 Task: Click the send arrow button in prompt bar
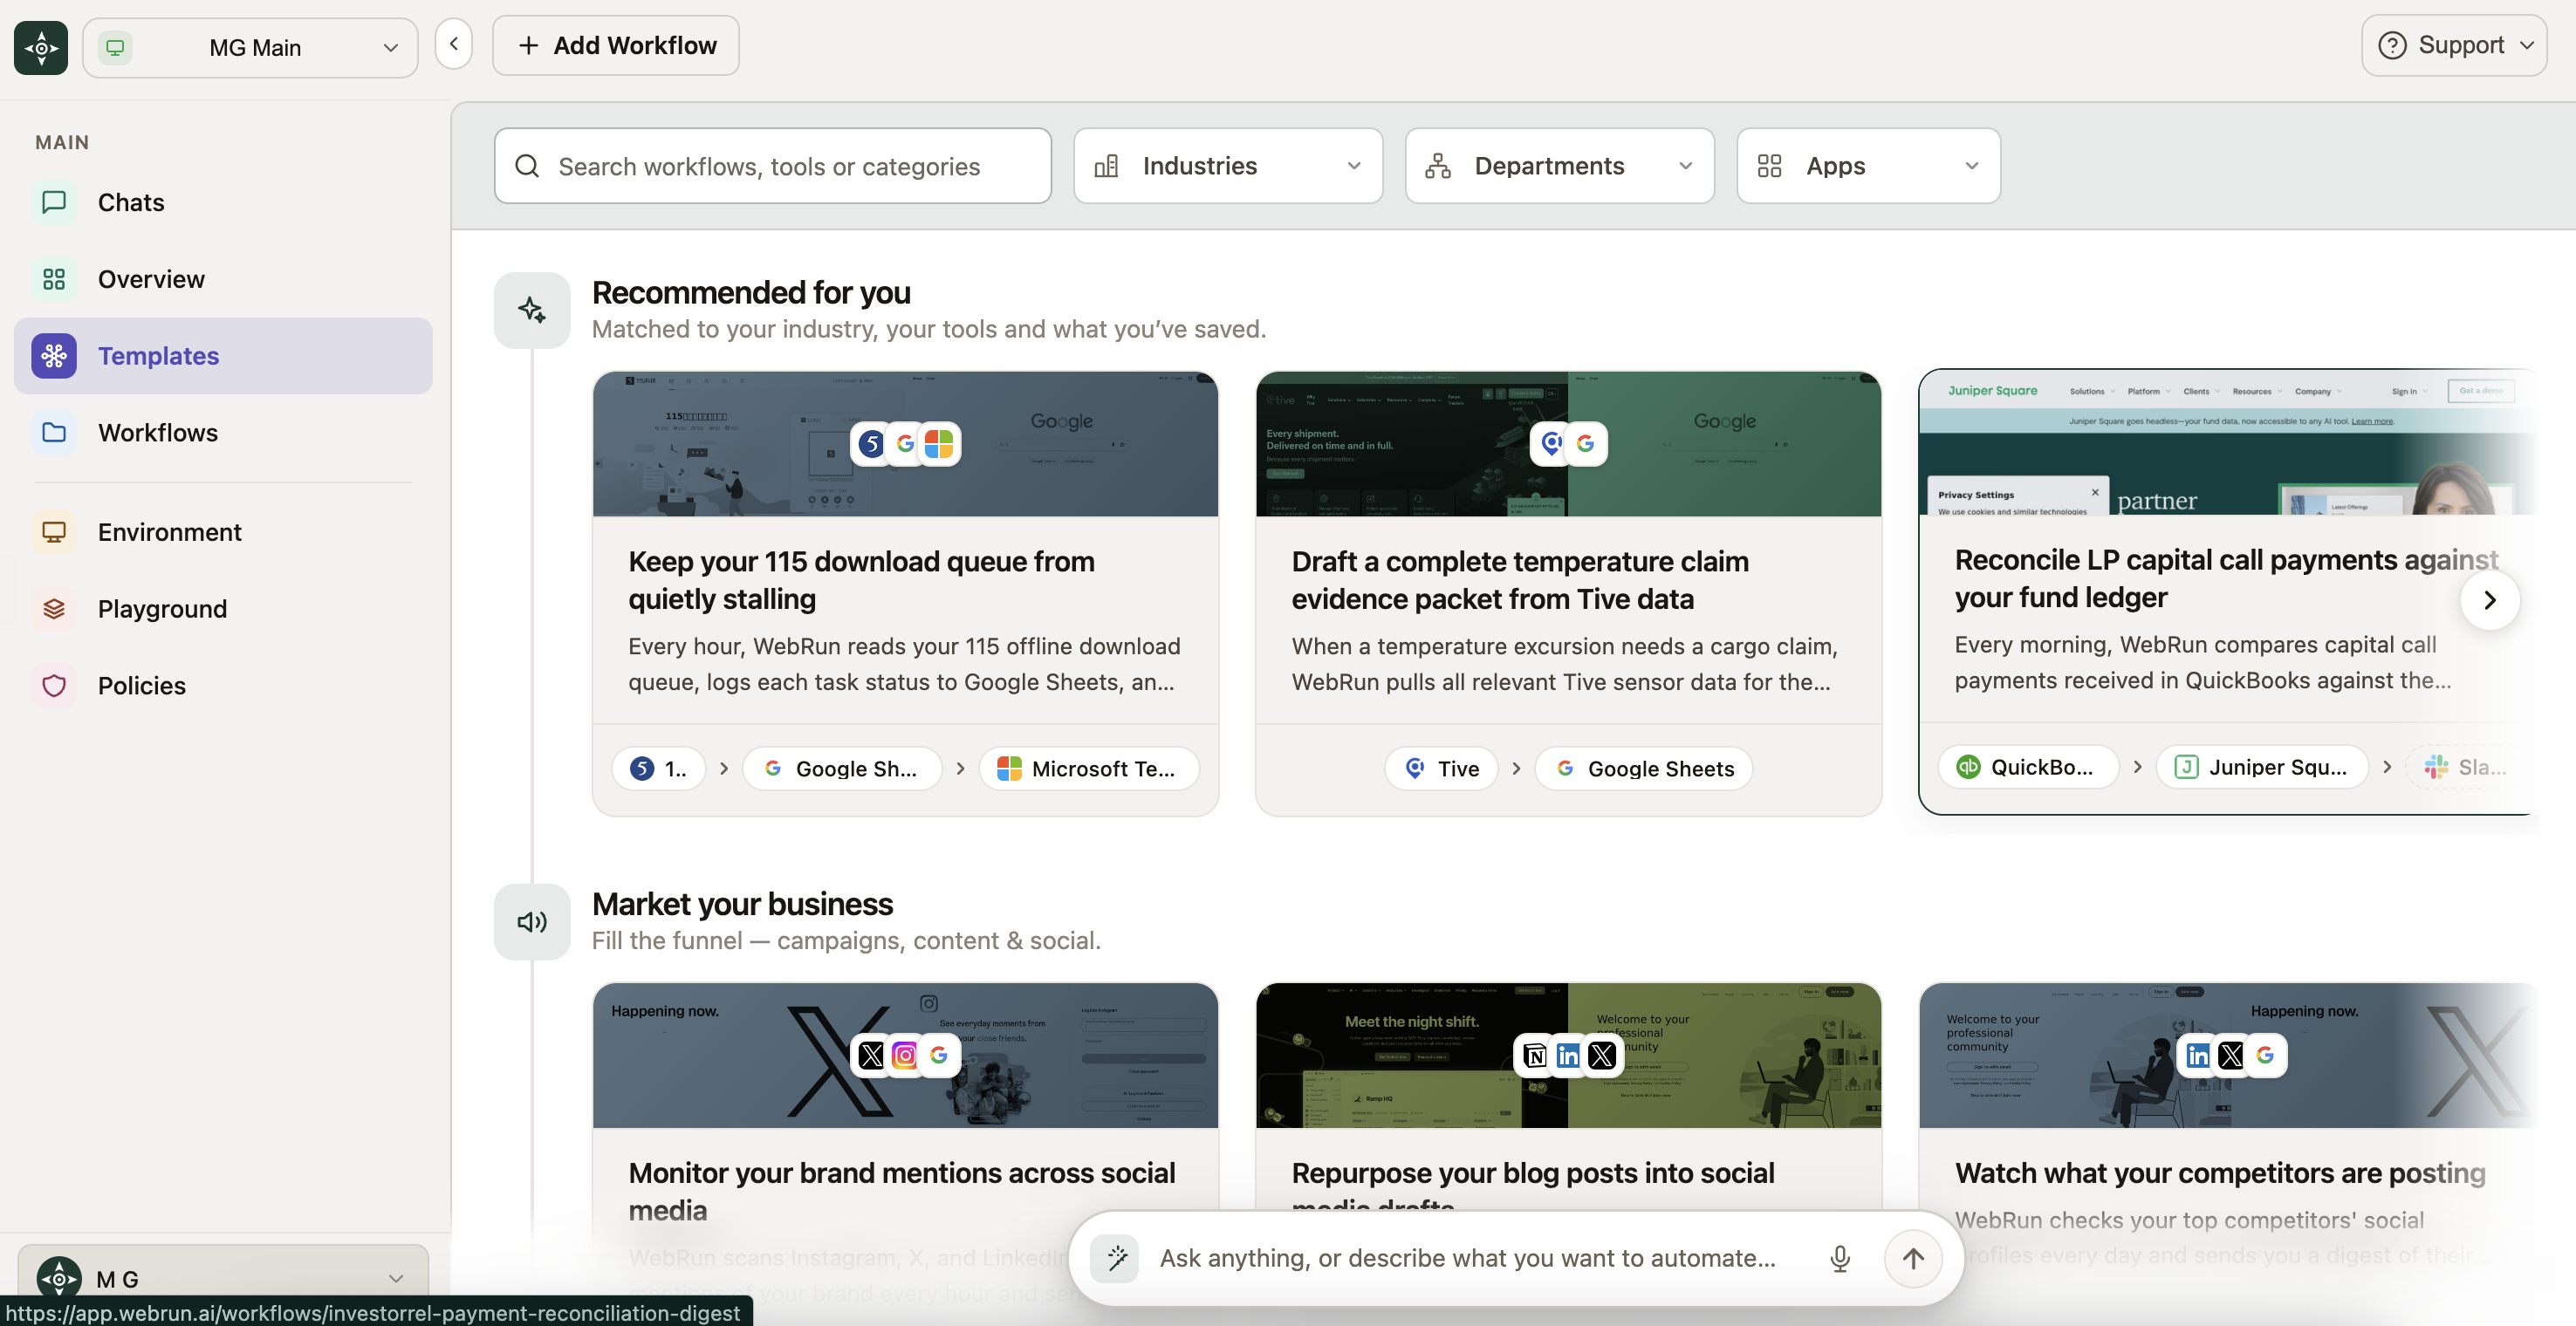(1913, 1258)
